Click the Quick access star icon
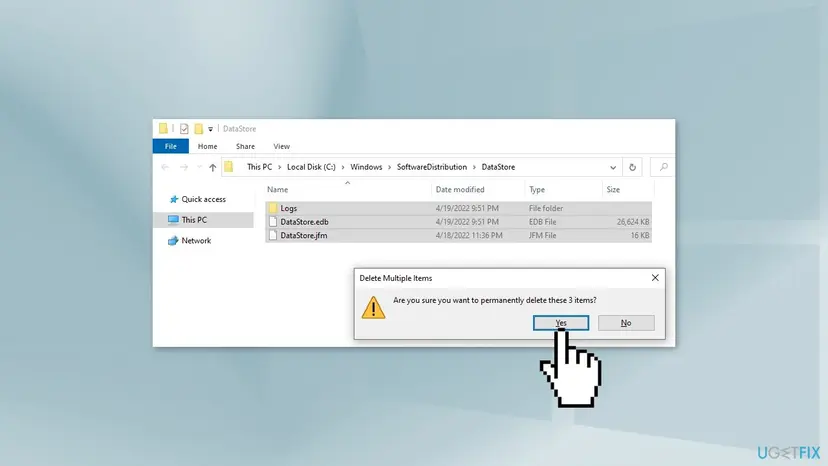 click(174, 199)
